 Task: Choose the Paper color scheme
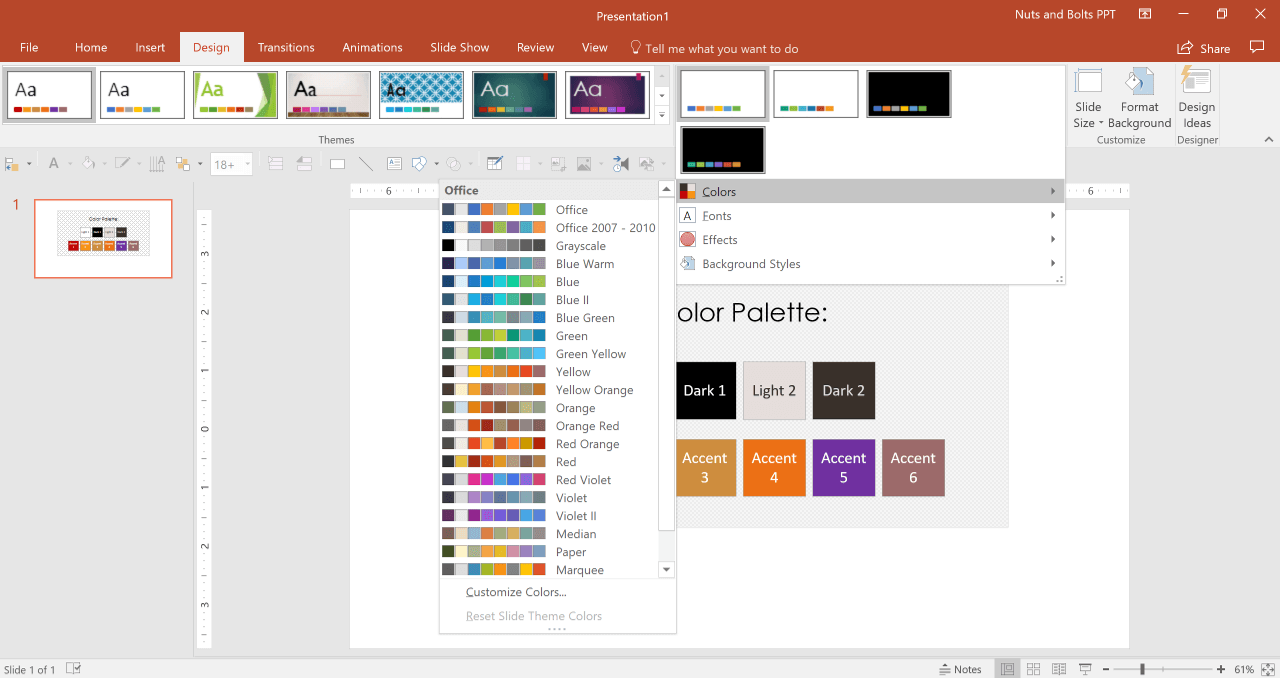pyautogui.click(x=549, y=551)
